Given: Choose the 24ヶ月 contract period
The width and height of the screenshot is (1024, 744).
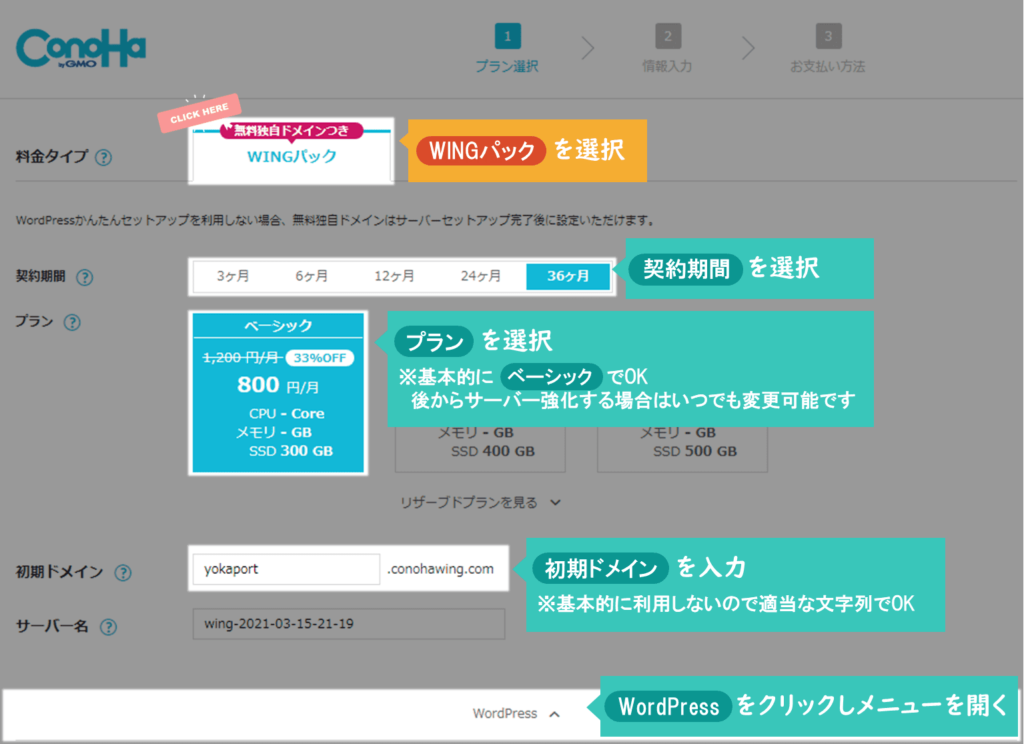Looking at the screenshot, I should (x=481, y=276).
